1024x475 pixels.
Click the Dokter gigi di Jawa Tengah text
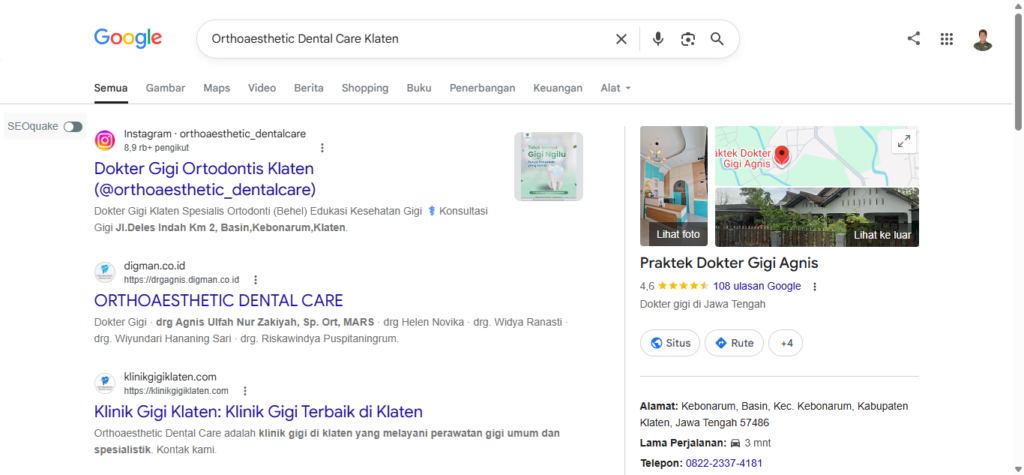click(703, 304)
